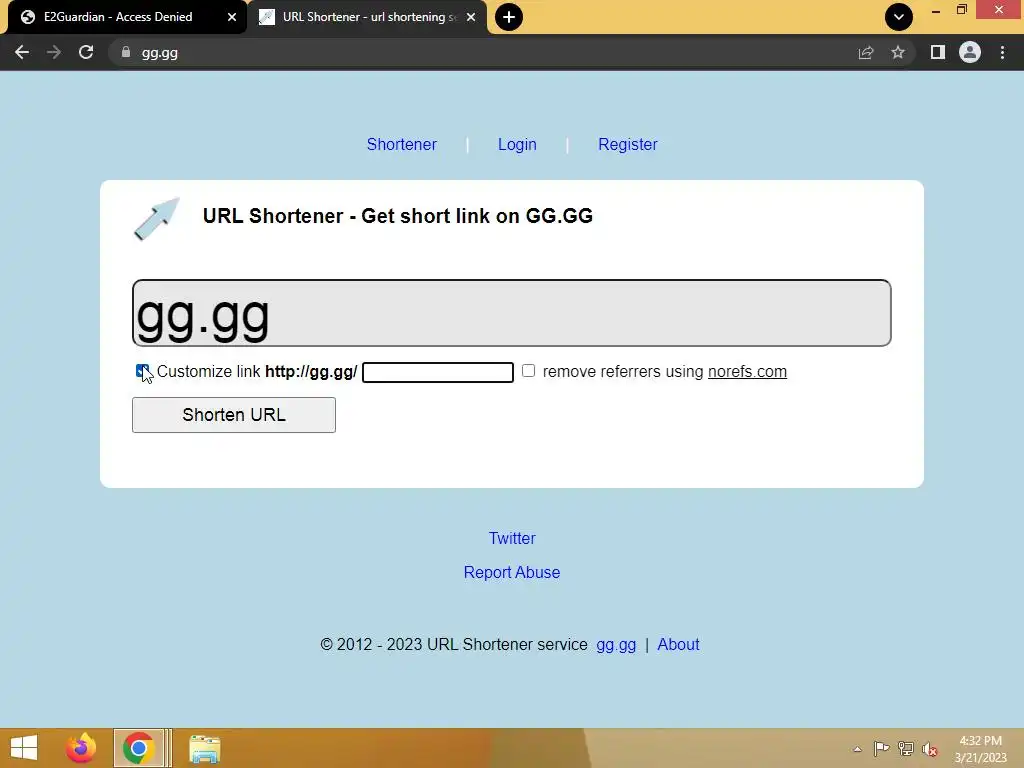This screenshot has width=1024, height=768.
Task: Click the browser forward arrow
Action: click(54, 52)
